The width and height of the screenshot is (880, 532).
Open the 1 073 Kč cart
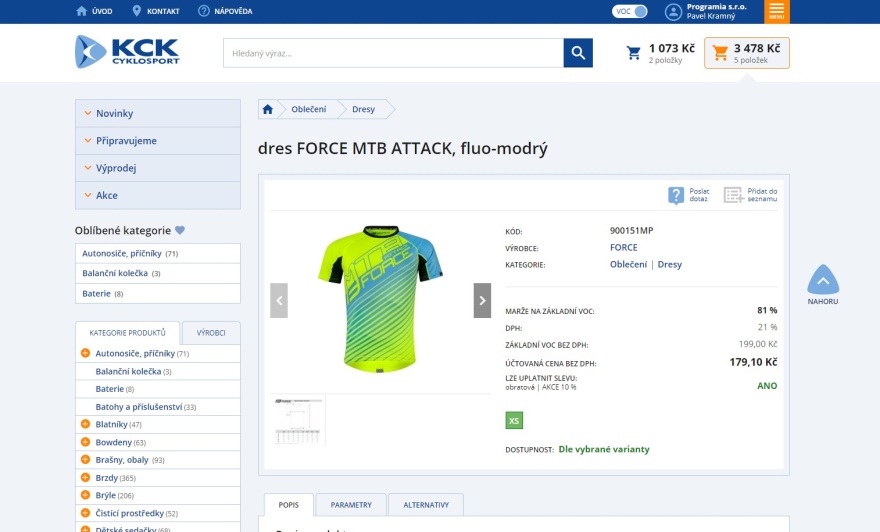[661, 53]
